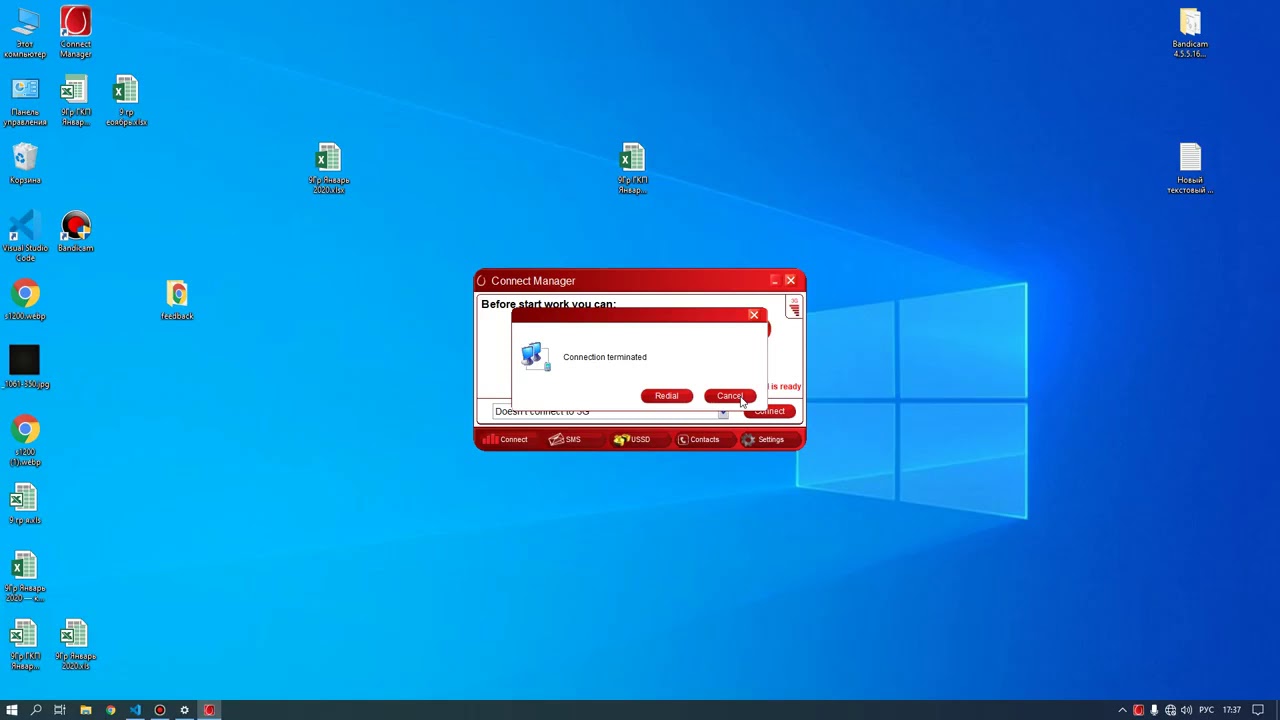Close the Connect Manager window

(790, 281)
